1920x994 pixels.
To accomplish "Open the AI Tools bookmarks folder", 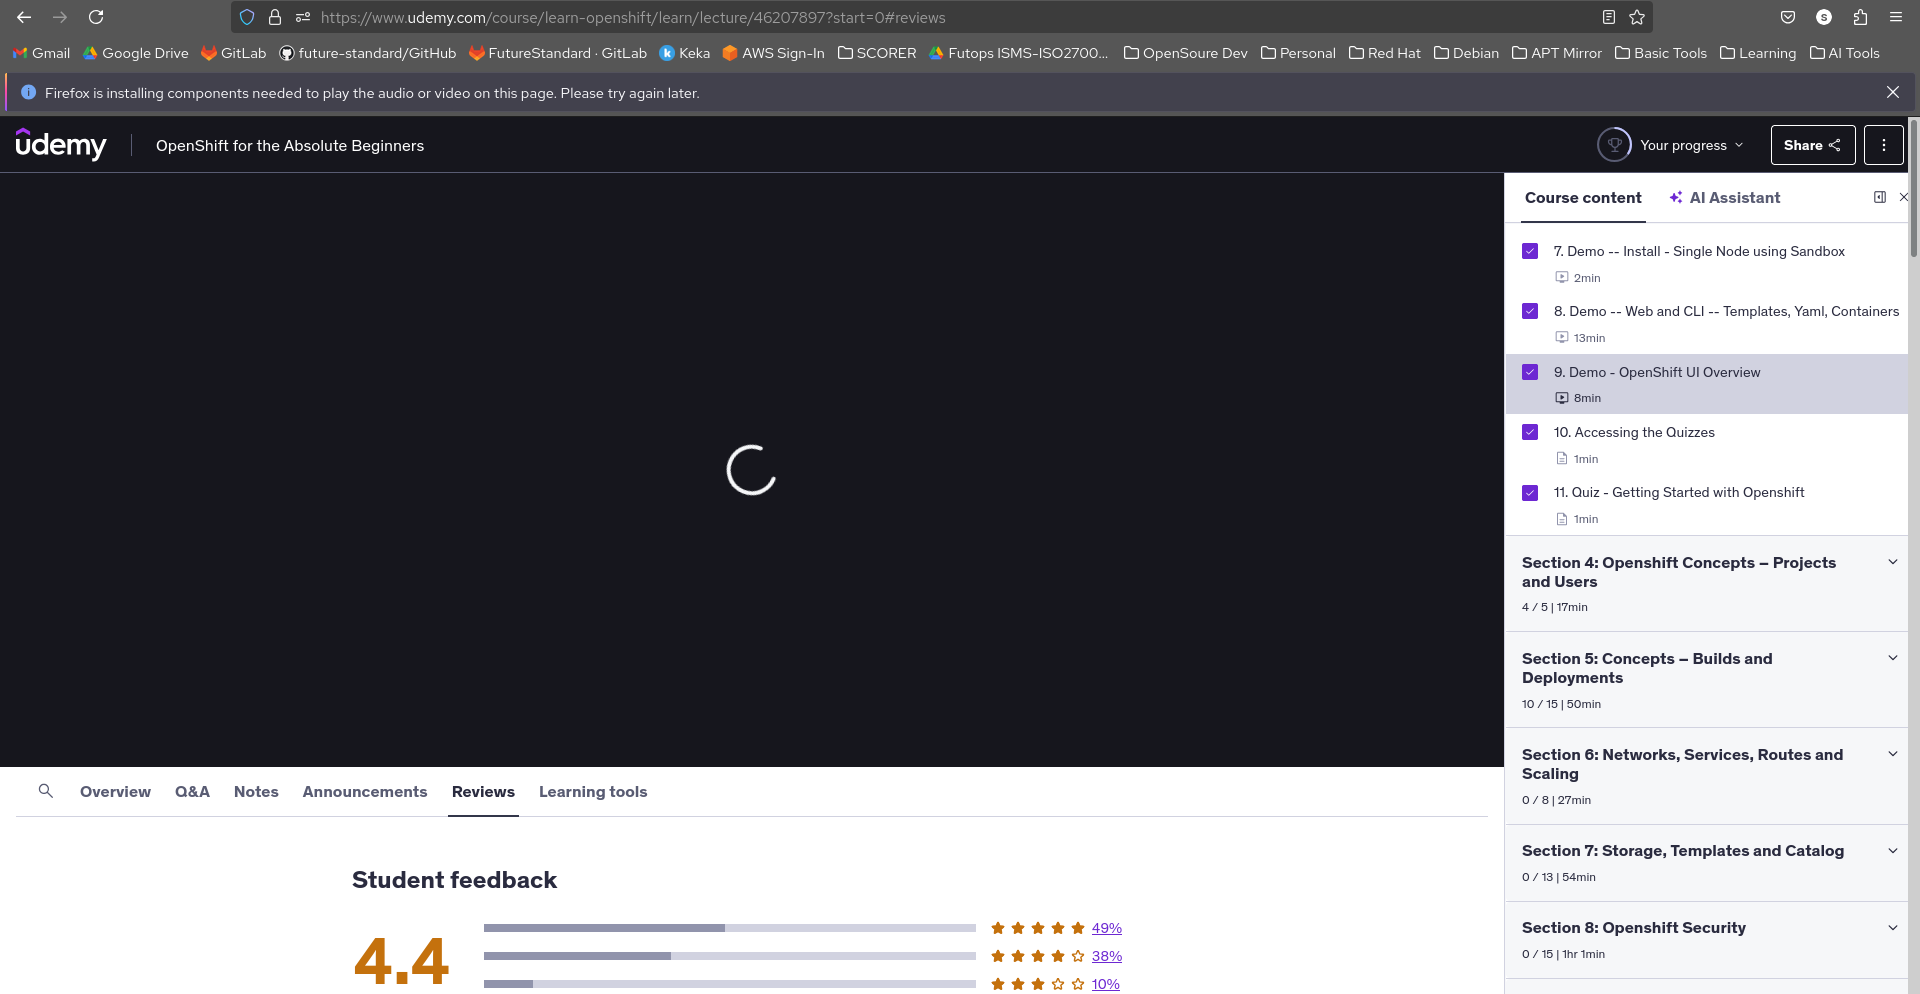I will pos(1845,53).
